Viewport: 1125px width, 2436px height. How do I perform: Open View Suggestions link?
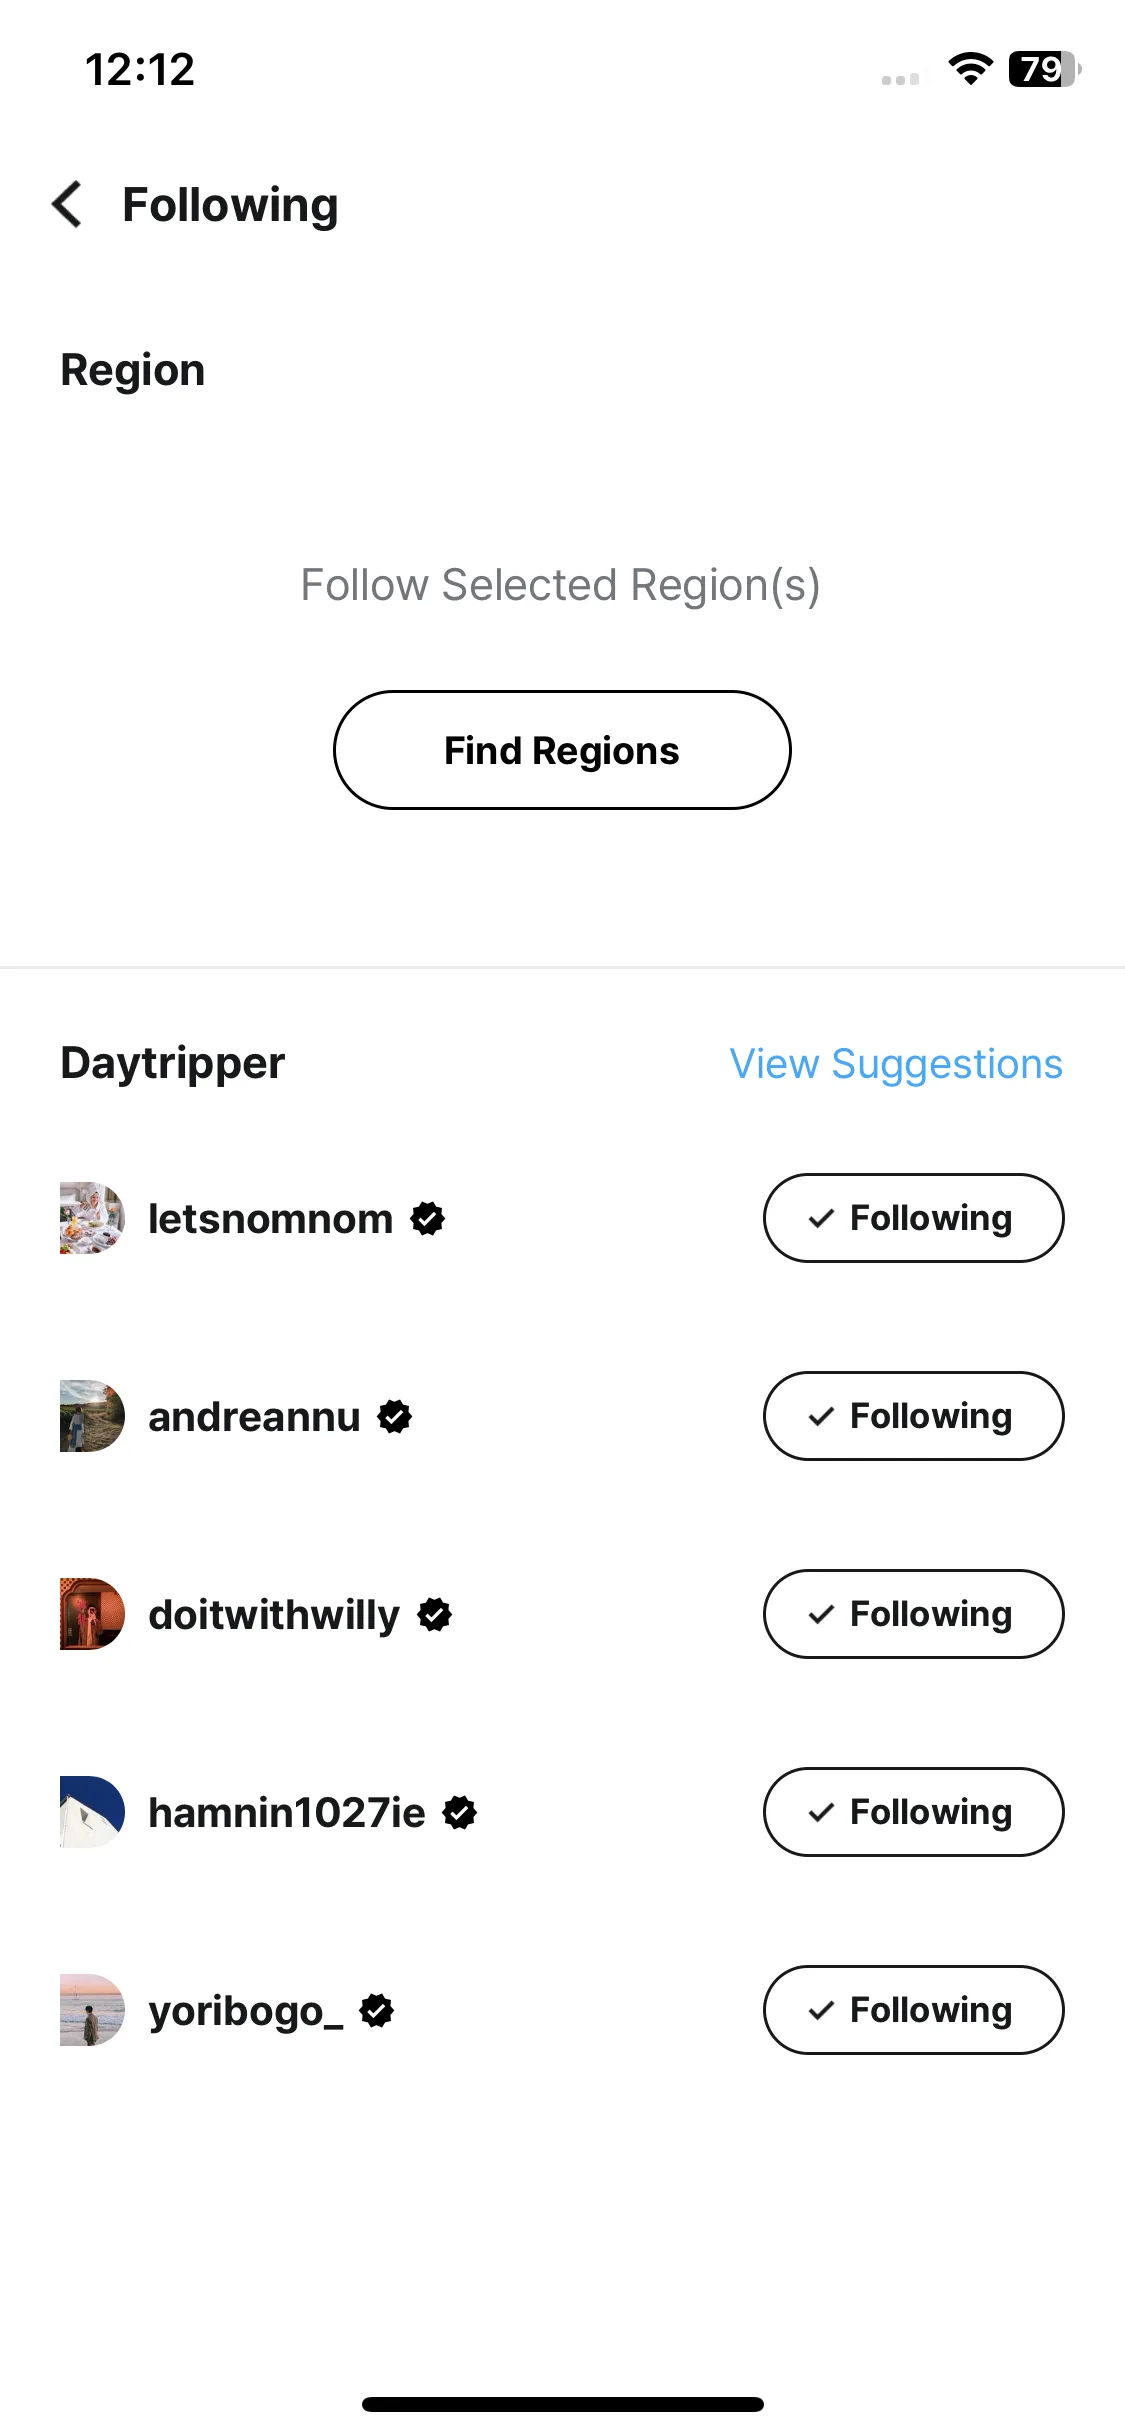[896, 1064]
